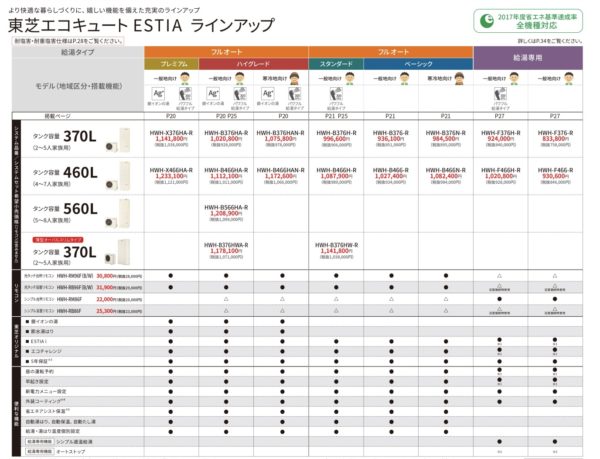This screenshot has height=459, width=600.
Task: Click the 寒冷地向け hat face icon above HWH-B376HAN-R
Action: pyautogui.click(x=294, y=78)
